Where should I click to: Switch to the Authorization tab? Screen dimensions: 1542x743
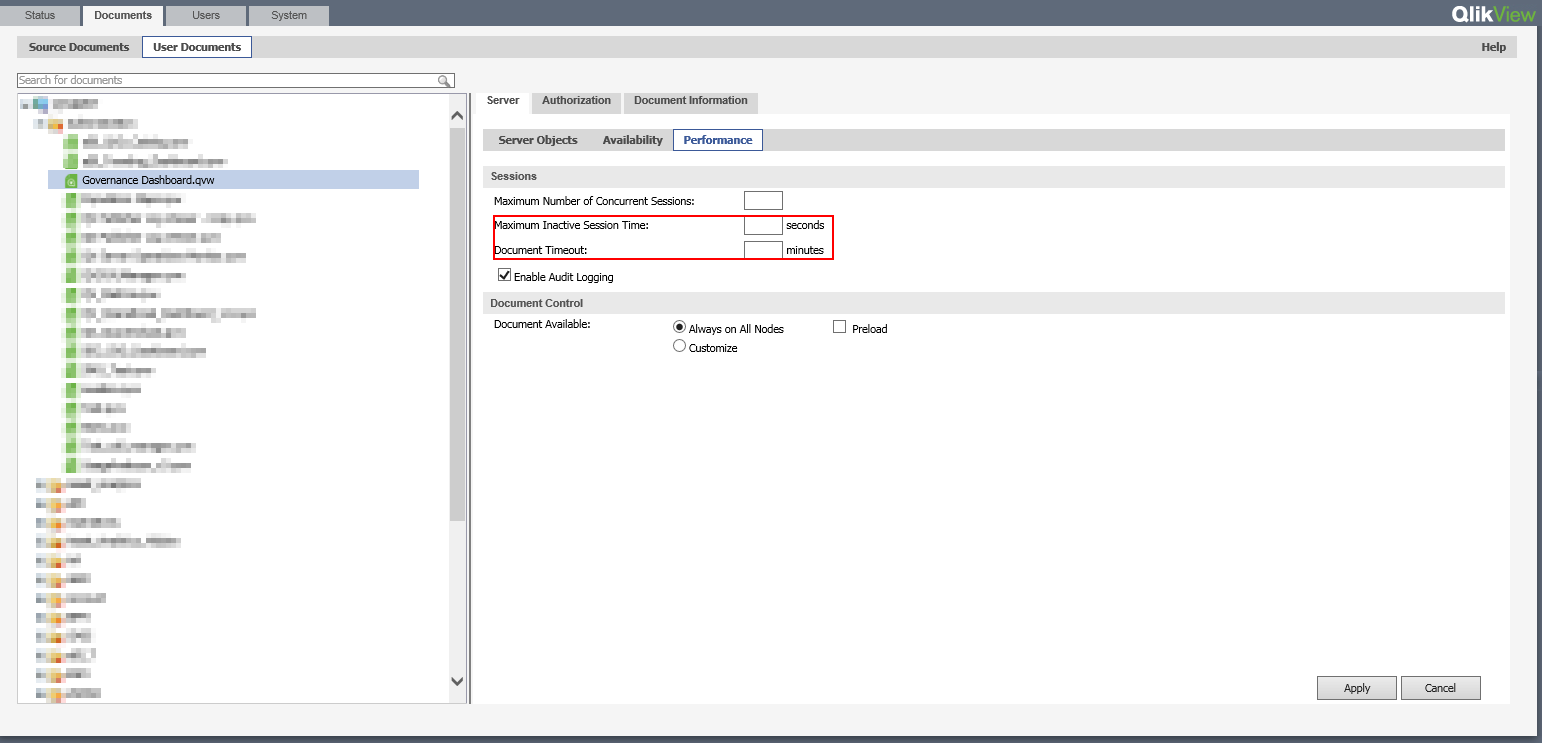tap(576, 101)
